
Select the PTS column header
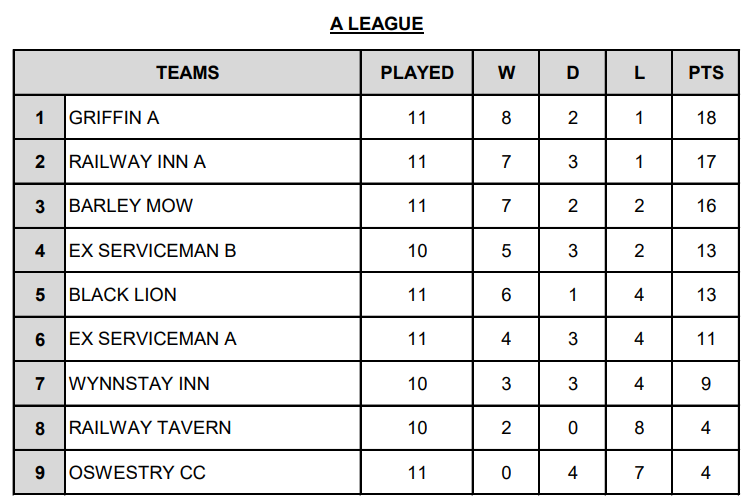coord(706,73)
